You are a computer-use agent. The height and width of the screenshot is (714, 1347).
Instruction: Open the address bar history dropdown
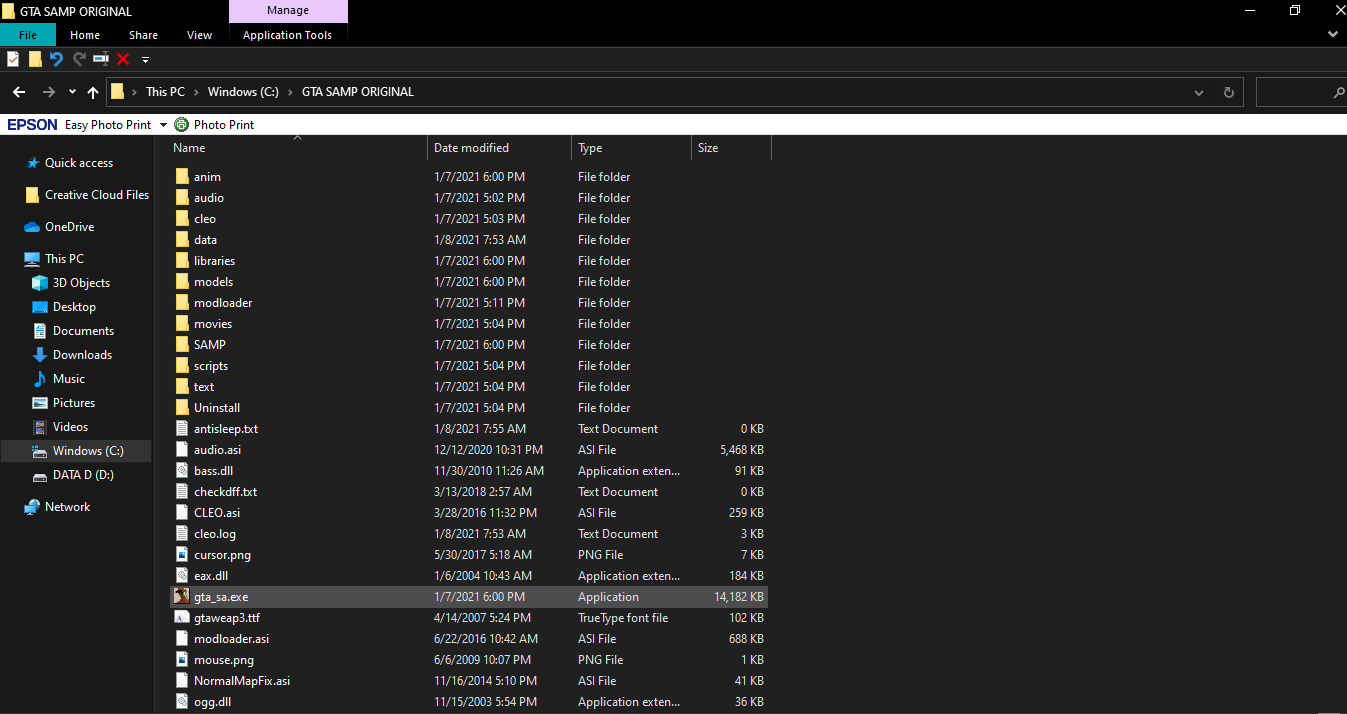pos(1199,92)
